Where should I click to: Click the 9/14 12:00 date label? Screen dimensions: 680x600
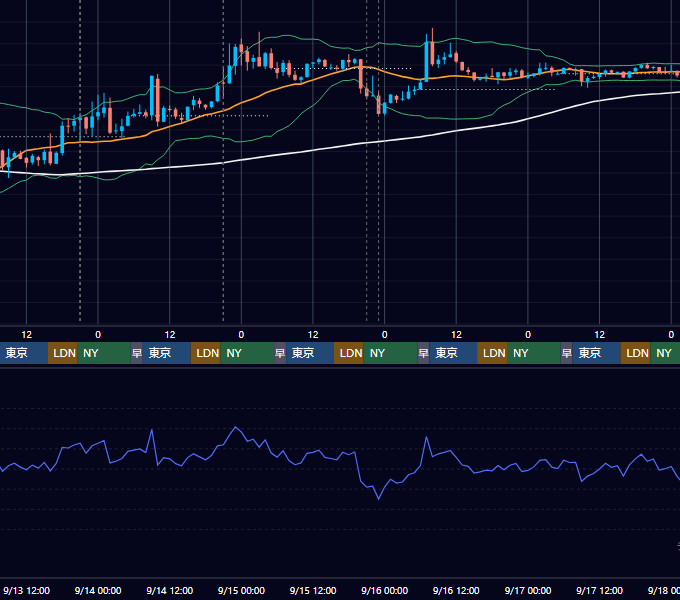(x=170, y=590)
